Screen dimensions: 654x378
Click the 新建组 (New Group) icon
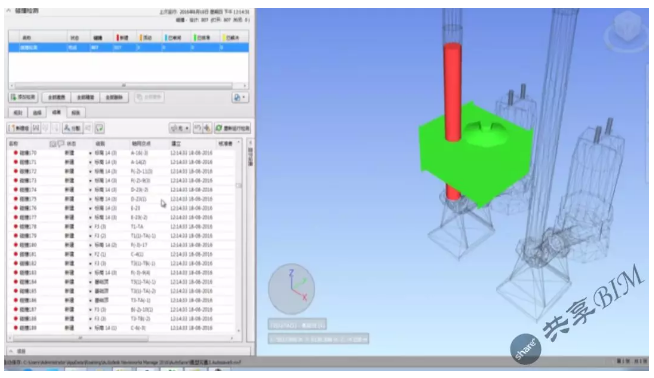[x=19, y=128]
